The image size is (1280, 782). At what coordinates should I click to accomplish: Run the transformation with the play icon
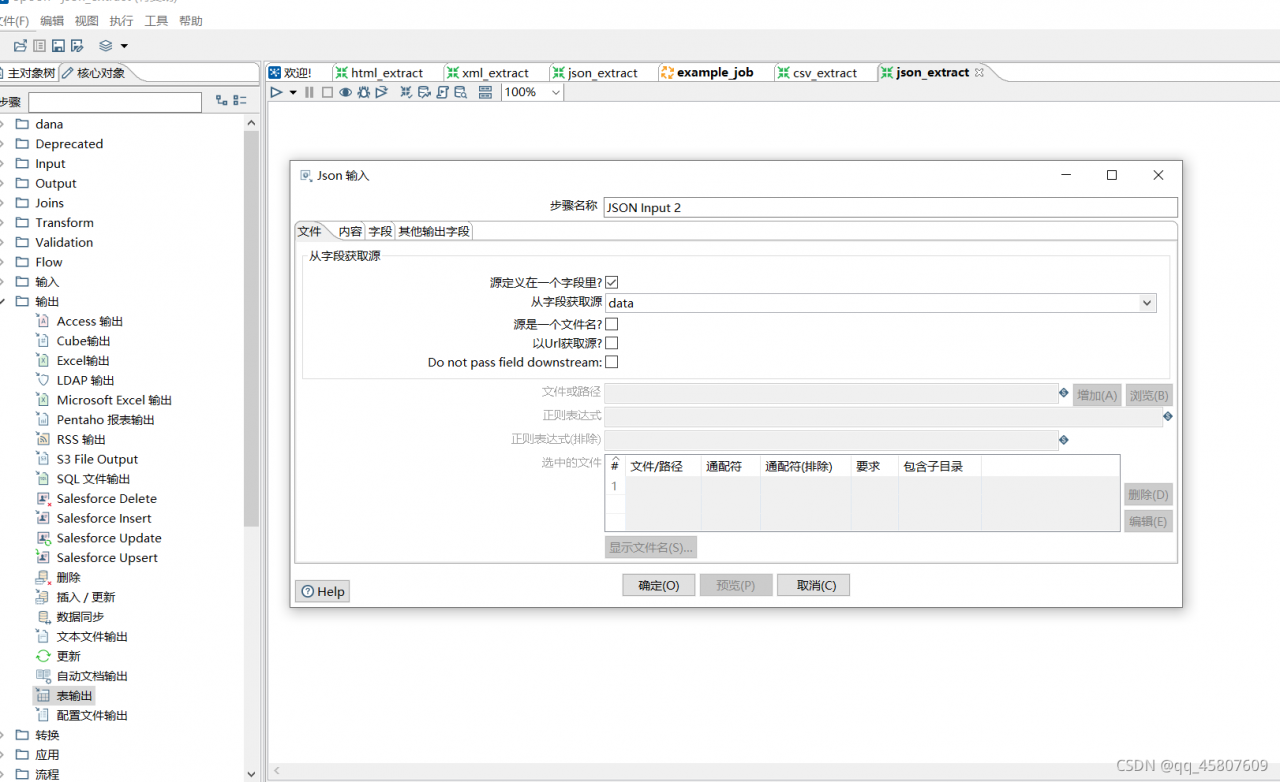click(277, 92)
